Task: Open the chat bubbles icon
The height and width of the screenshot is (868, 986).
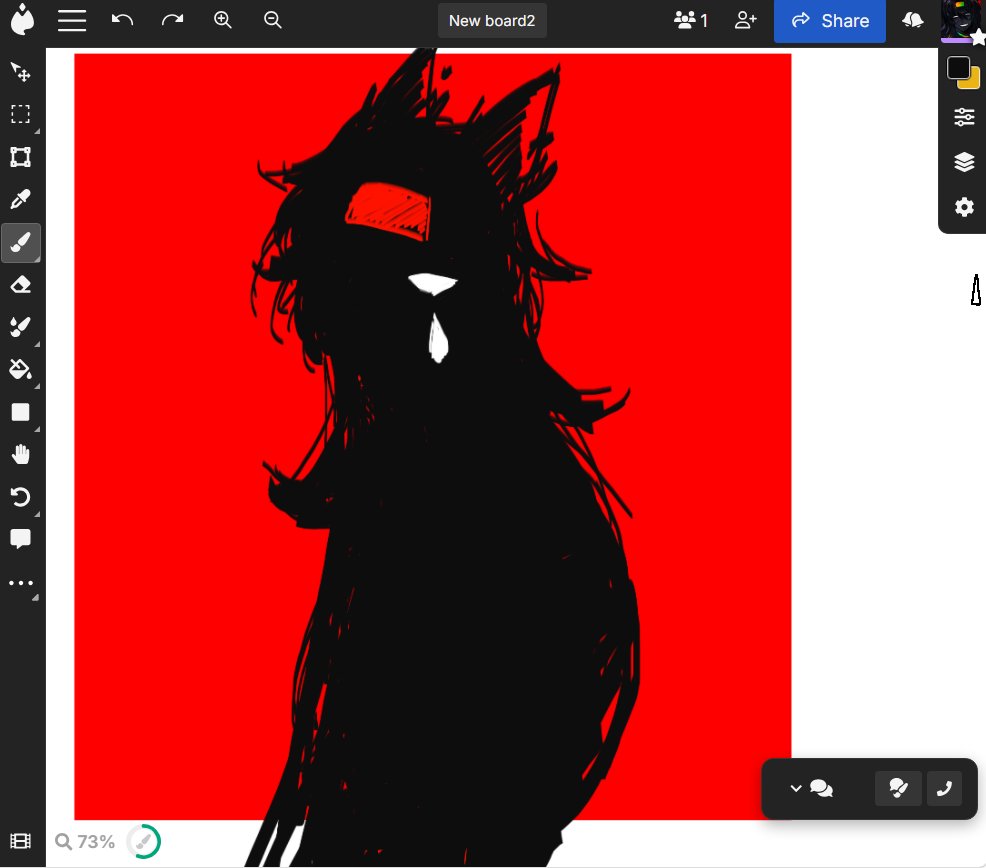Action: click(x=821, y=788)
